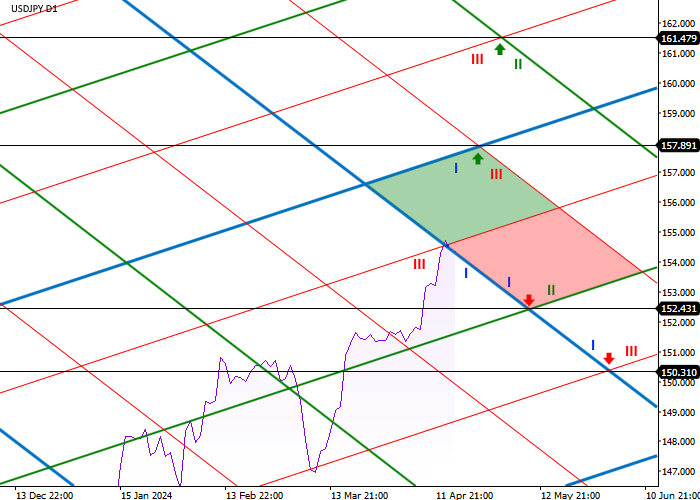This screenshot has height=500, width=700.
Task: Click the 153.000 price axis value
Action: pyautogui.click(x=680, y=292)
